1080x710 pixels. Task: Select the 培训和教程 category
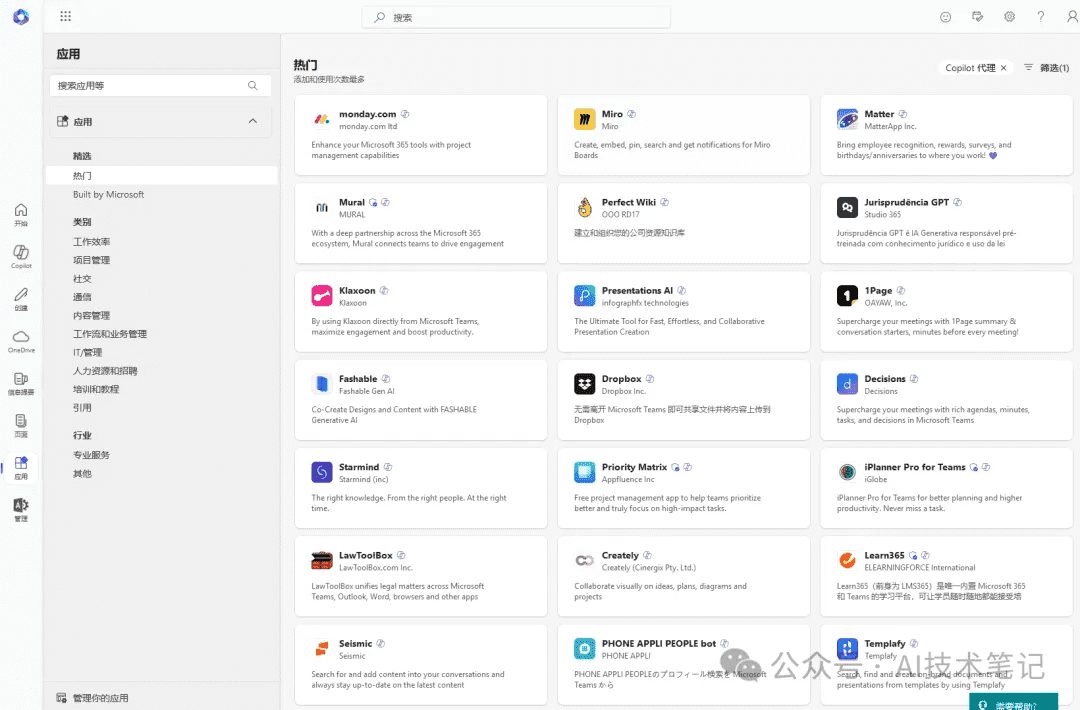96,389
